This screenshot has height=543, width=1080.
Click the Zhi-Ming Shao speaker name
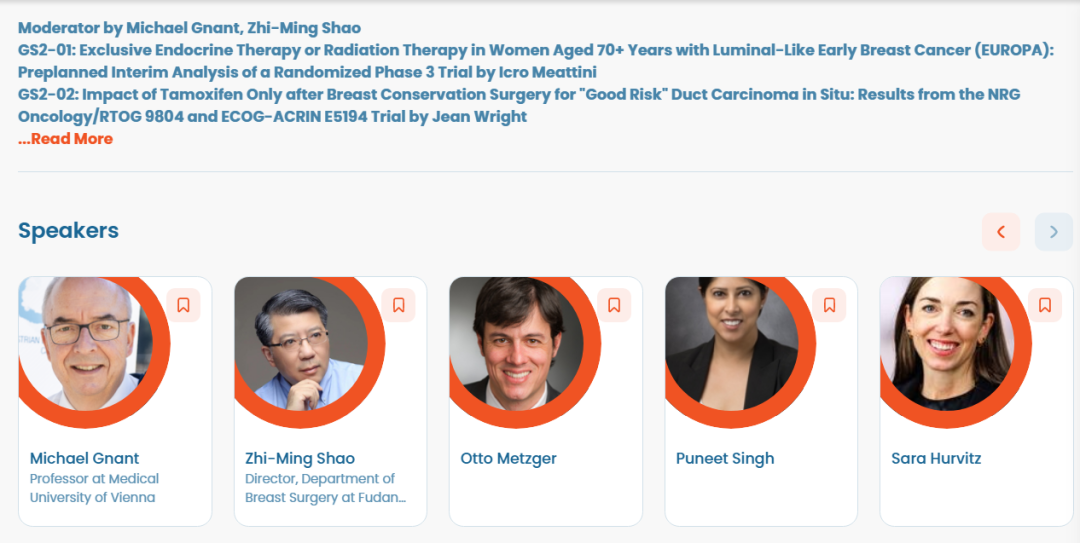(300, 458)
